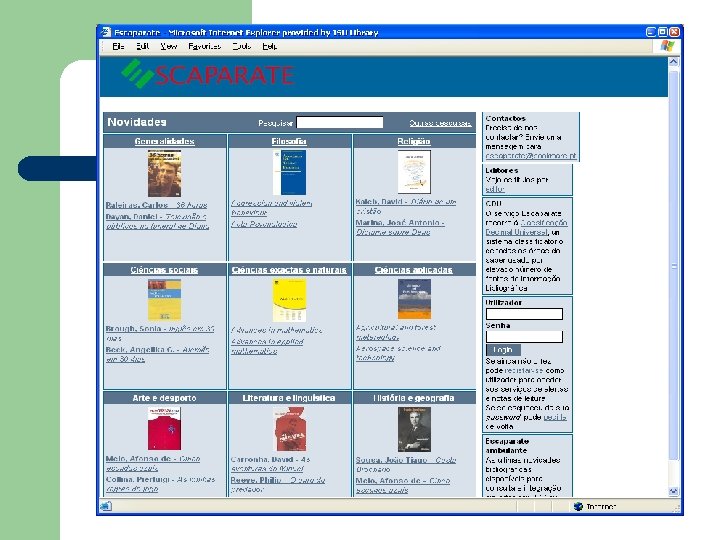Screen dimensions: 720x540
Task: Click the Internet Explorer page icon in title bar
Action: point(106,32)
